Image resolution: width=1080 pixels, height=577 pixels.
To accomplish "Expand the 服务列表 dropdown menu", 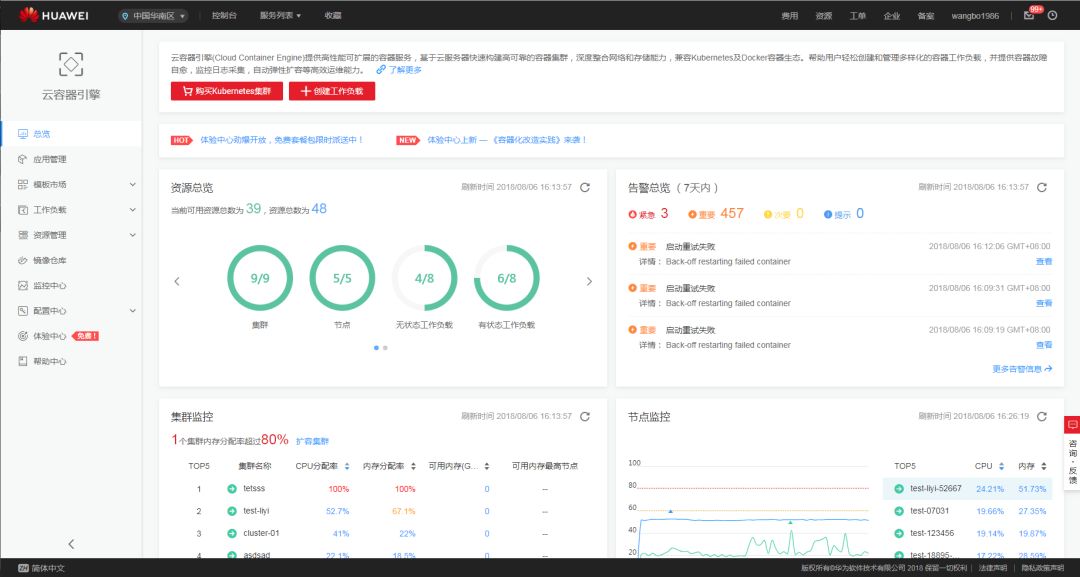I will coord(280,15).
